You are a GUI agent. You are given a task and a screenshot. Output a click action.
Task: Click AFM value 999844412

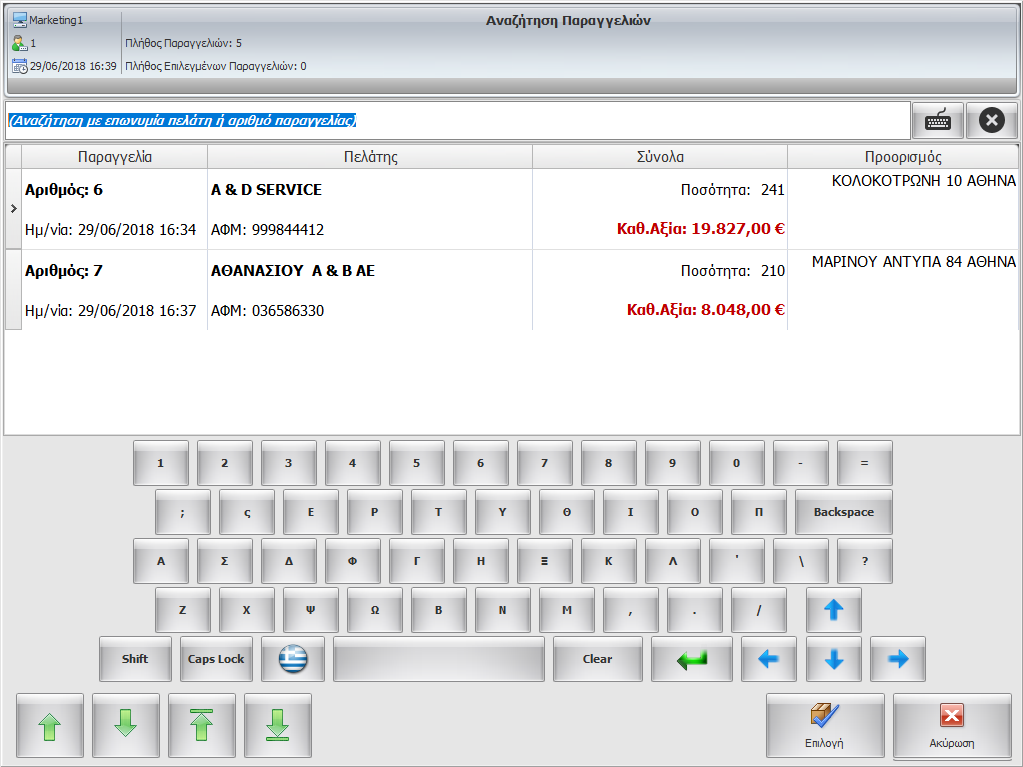(288, 230)
